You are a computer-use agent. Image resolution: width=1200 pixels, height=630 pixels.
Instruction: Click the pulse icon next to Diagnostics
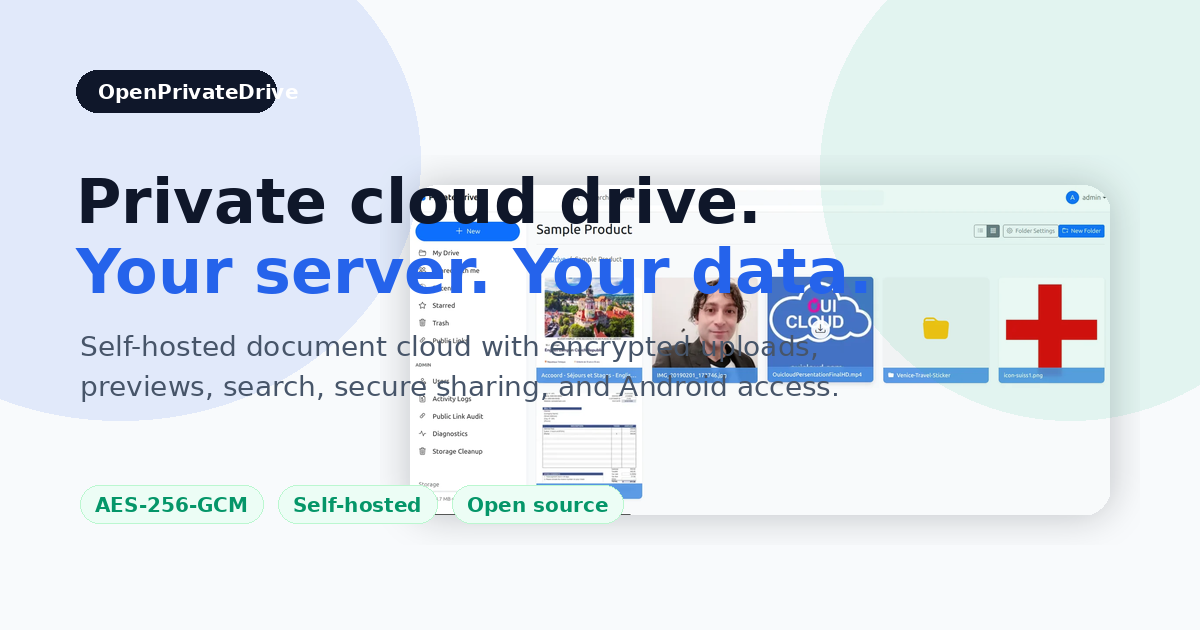point(422,434)
